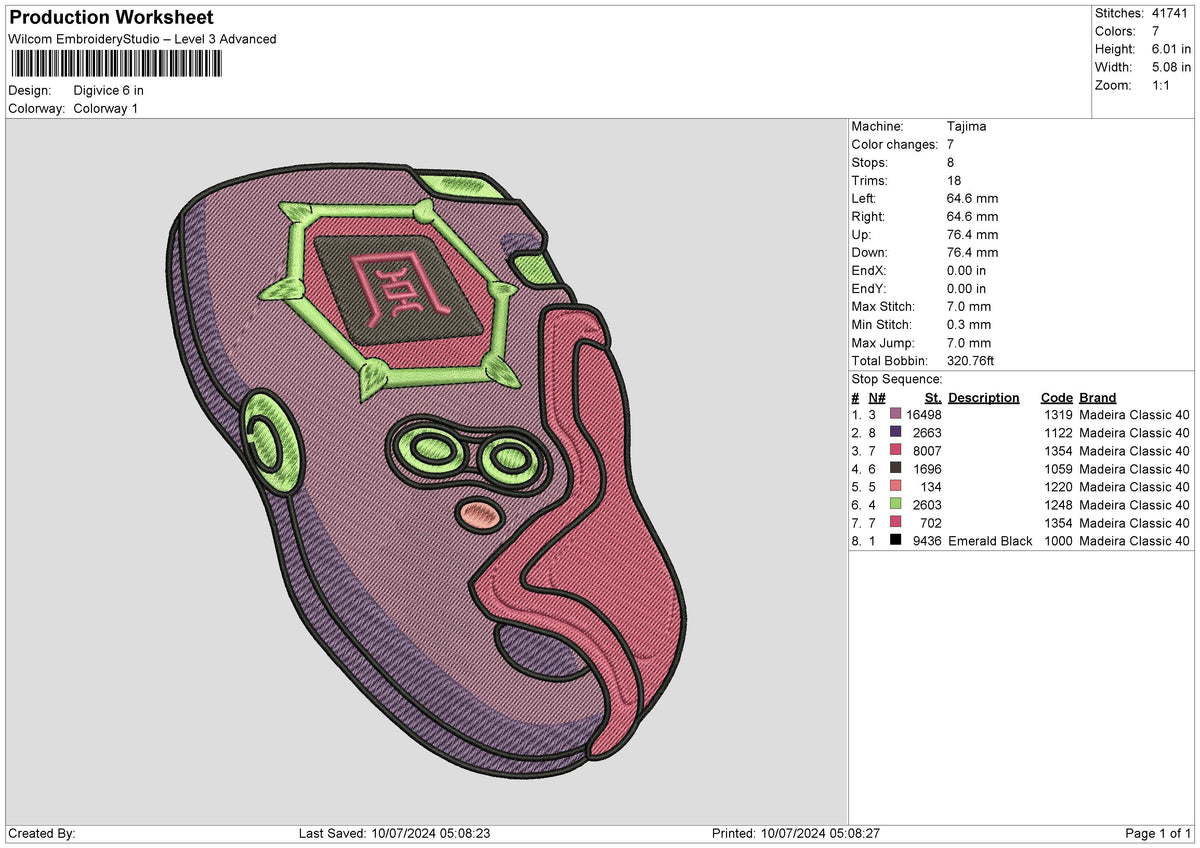Image resolution: width=1200 pixels, height=848 pixels.
Task: Click the barcode under the header
Action: pos(116,65)
